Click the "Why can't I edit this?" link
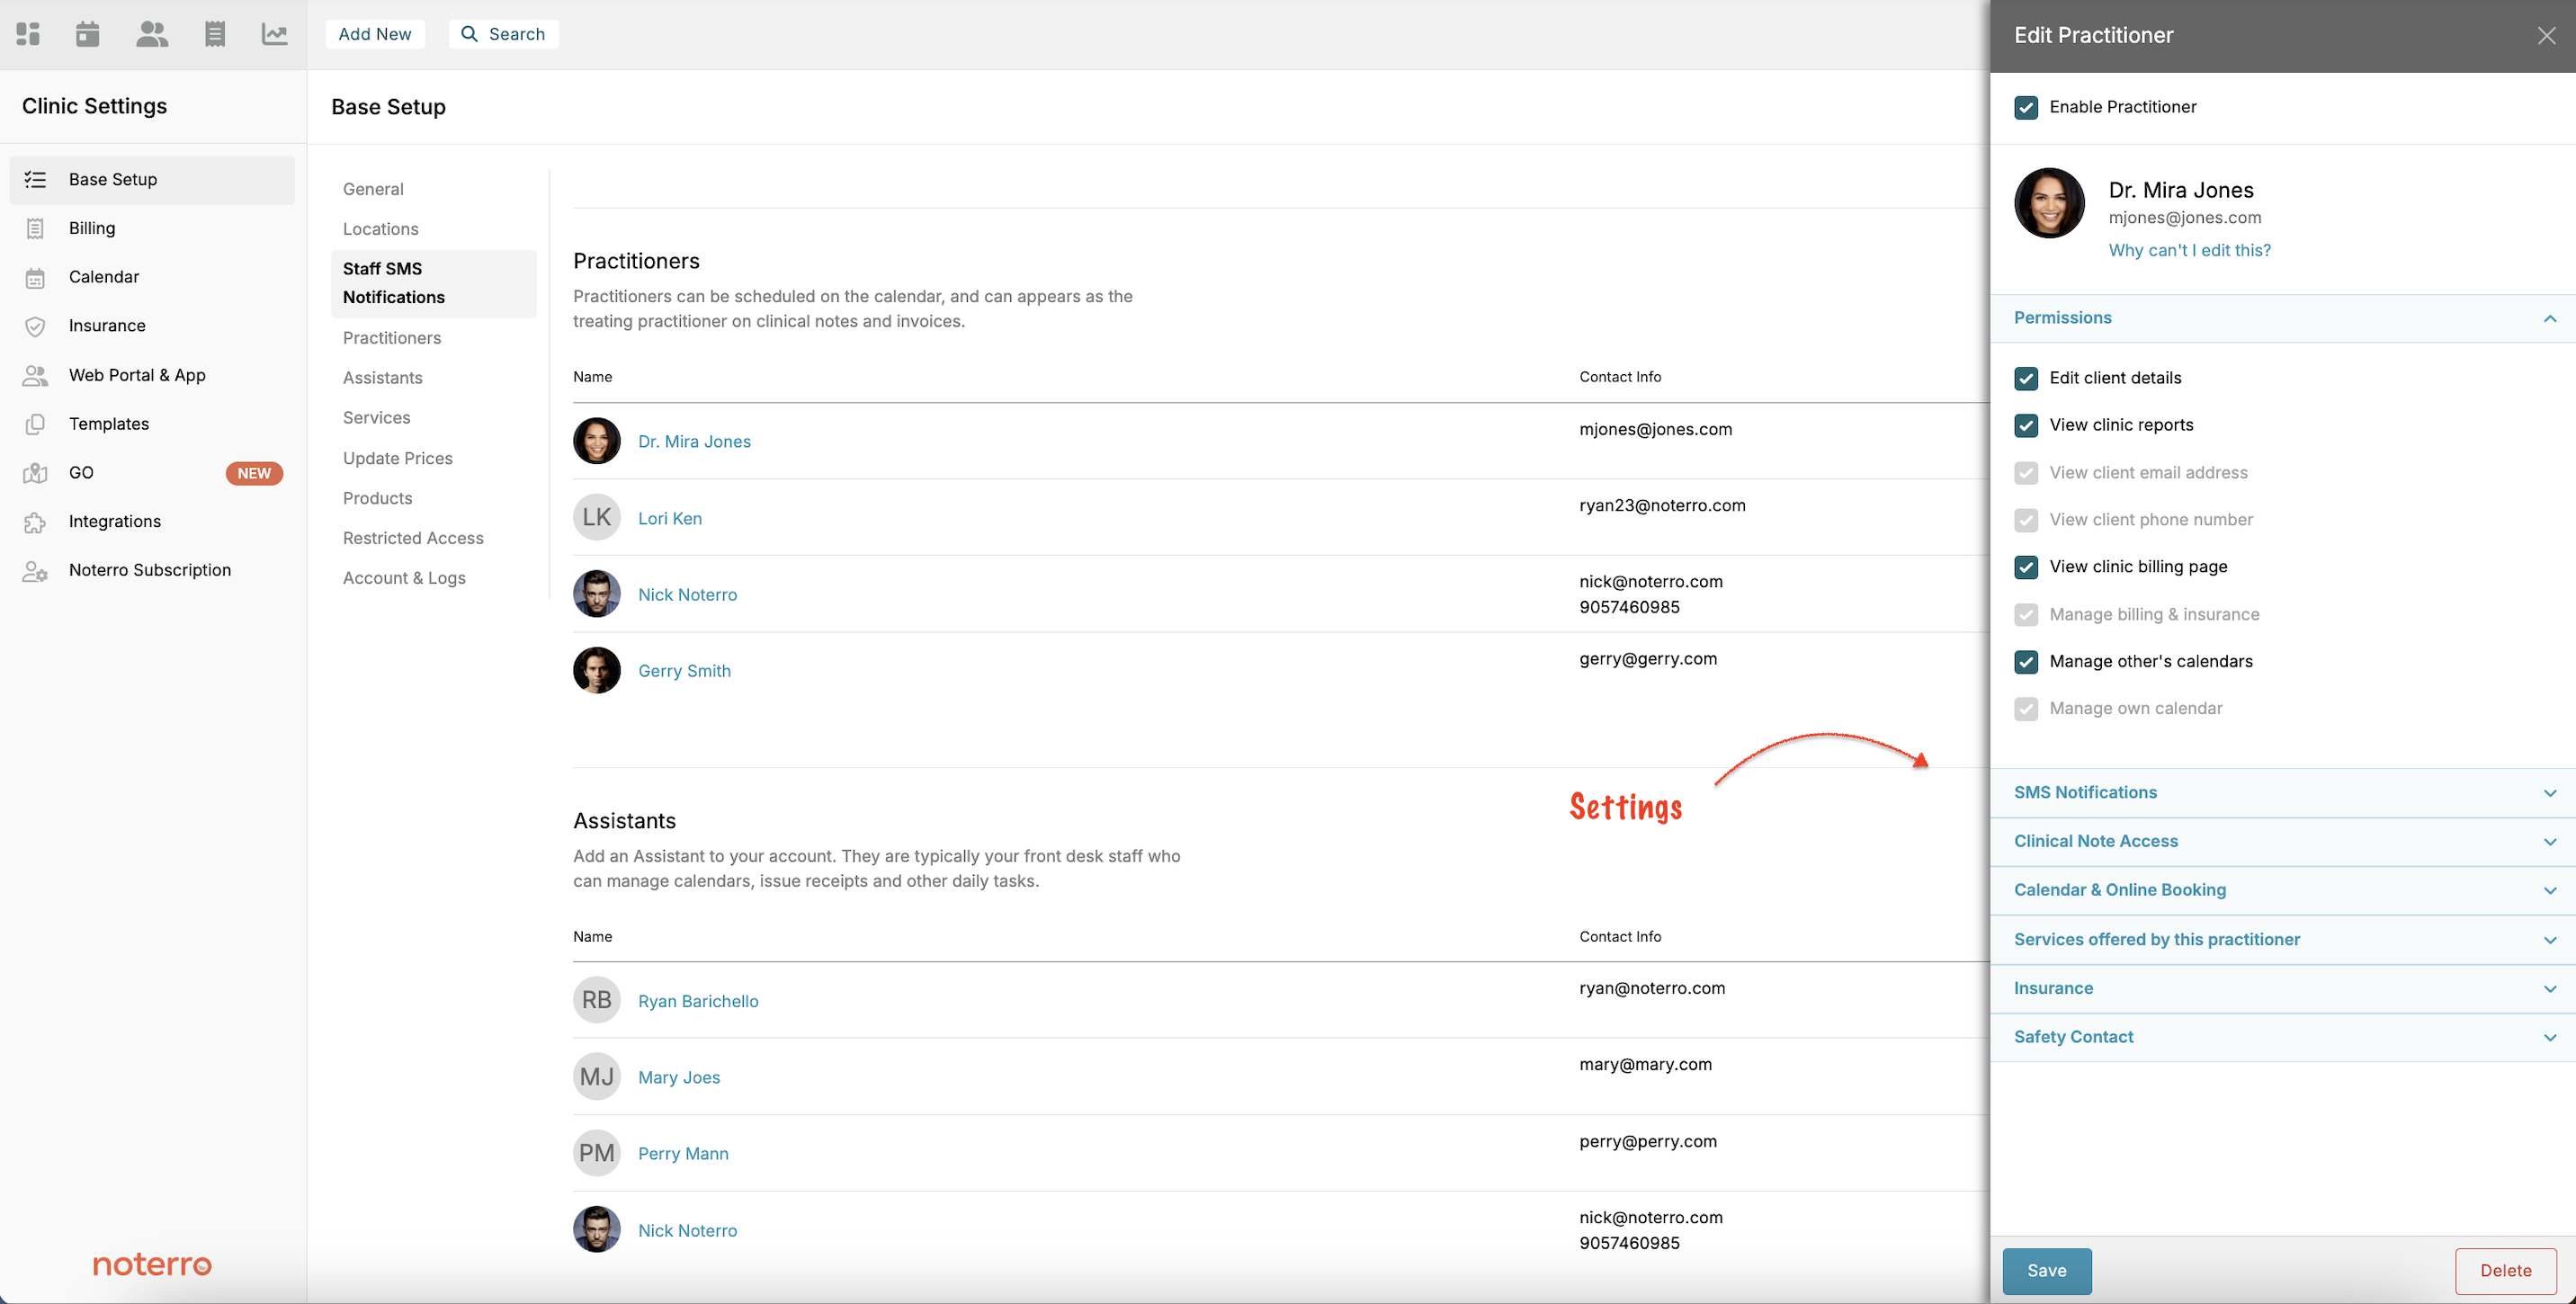2576x1304 pixels. [x=2189, y=250]
